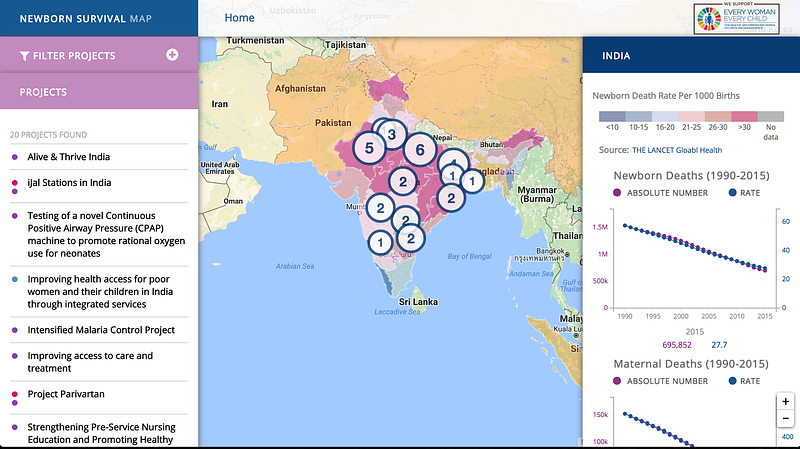Zoom in the map with plus button
The image size is (800, 449).
click(786, 402)
